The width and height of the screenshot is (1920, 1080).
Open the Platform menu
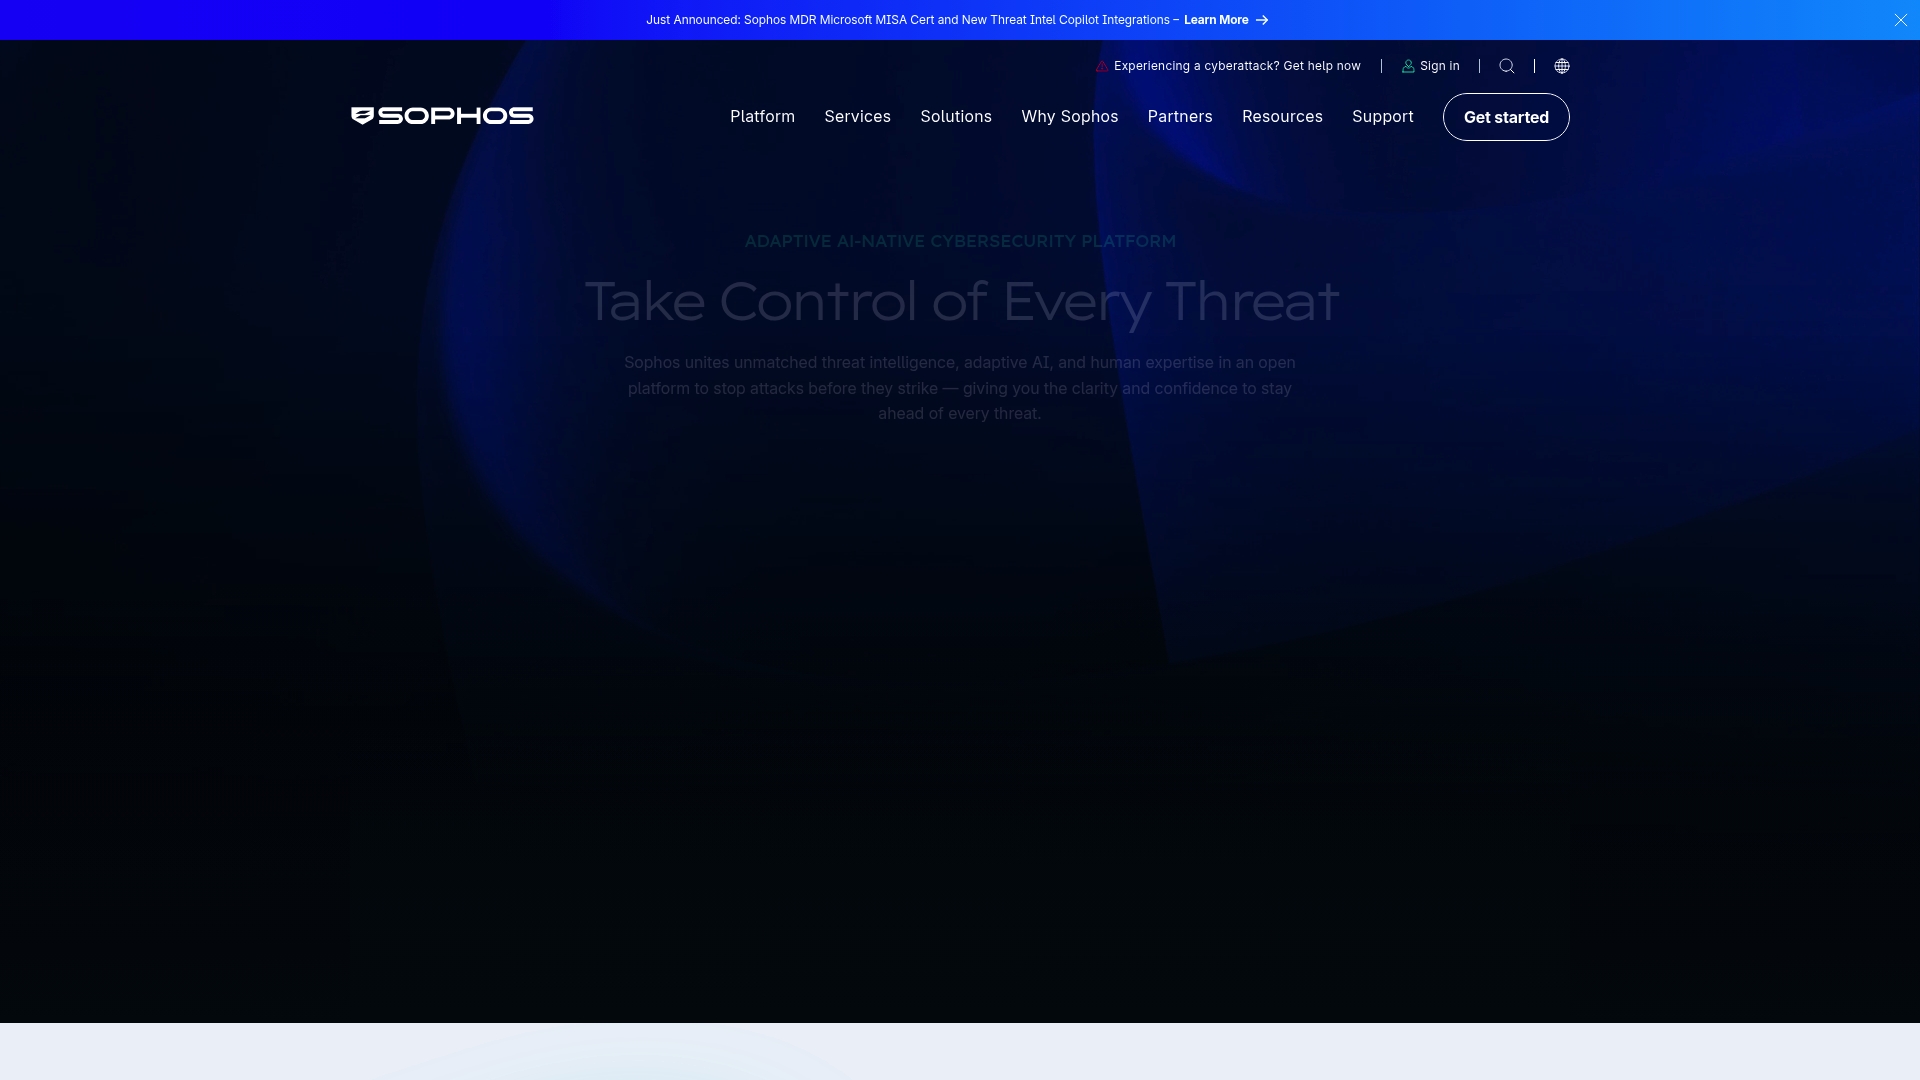(x=762, y=117)
